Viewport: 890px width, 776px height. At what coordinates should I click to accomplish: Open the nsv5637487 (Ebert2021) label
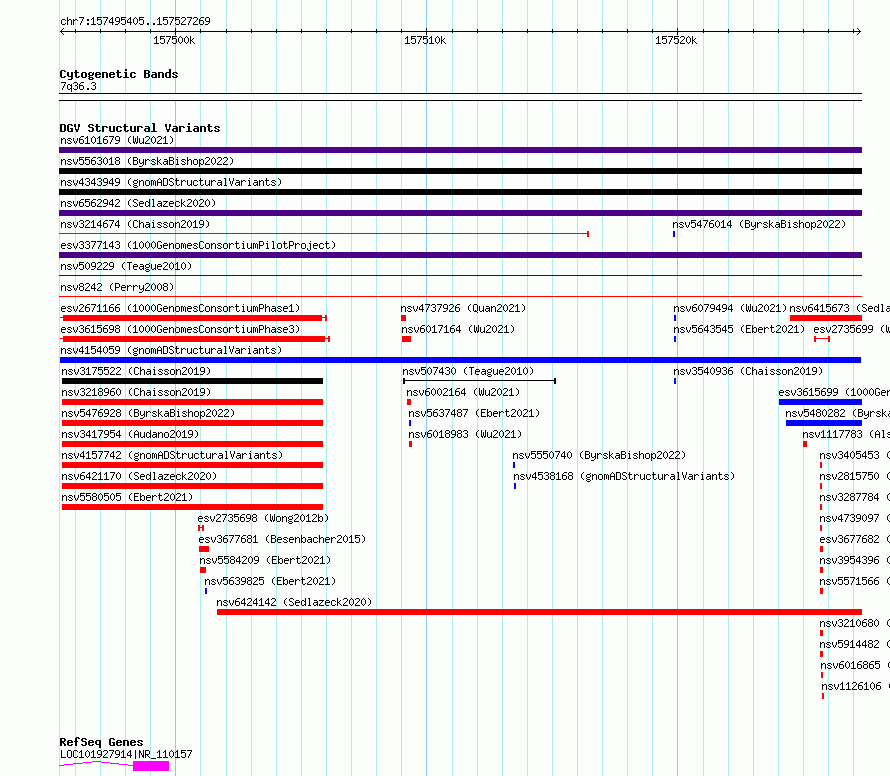(x=474, y=413)
